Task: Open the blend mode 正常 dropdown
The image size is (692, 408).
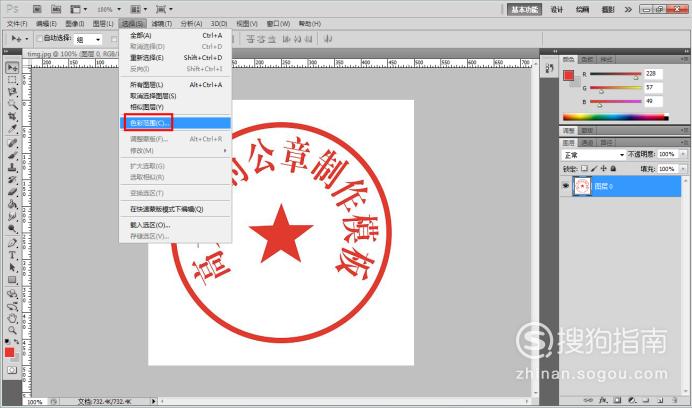Action: point(594,155)
